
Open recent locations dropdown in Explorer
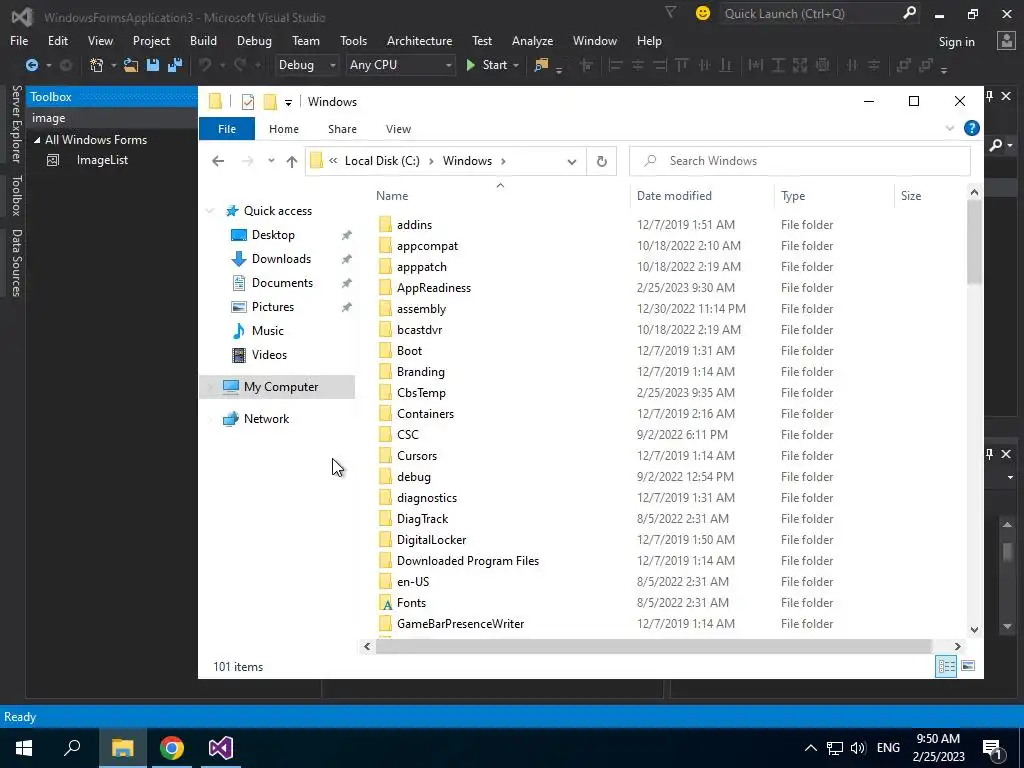pyautogui.click(x=271, y=161)
